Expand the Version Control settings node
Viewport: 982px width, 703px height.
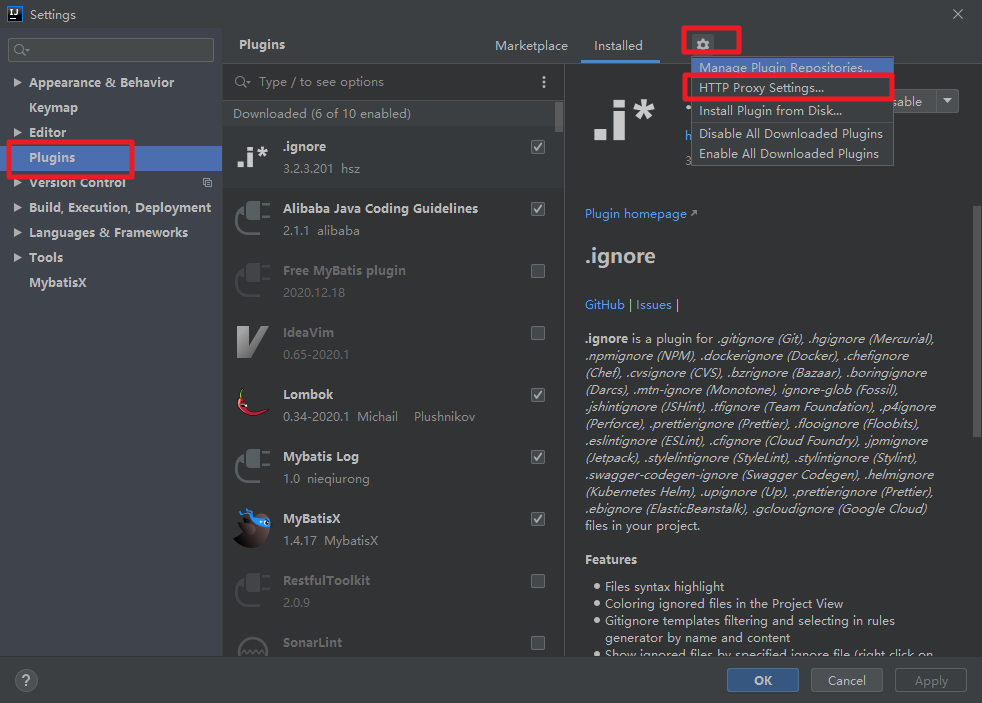pyautogui.click(x=18, y=183)
